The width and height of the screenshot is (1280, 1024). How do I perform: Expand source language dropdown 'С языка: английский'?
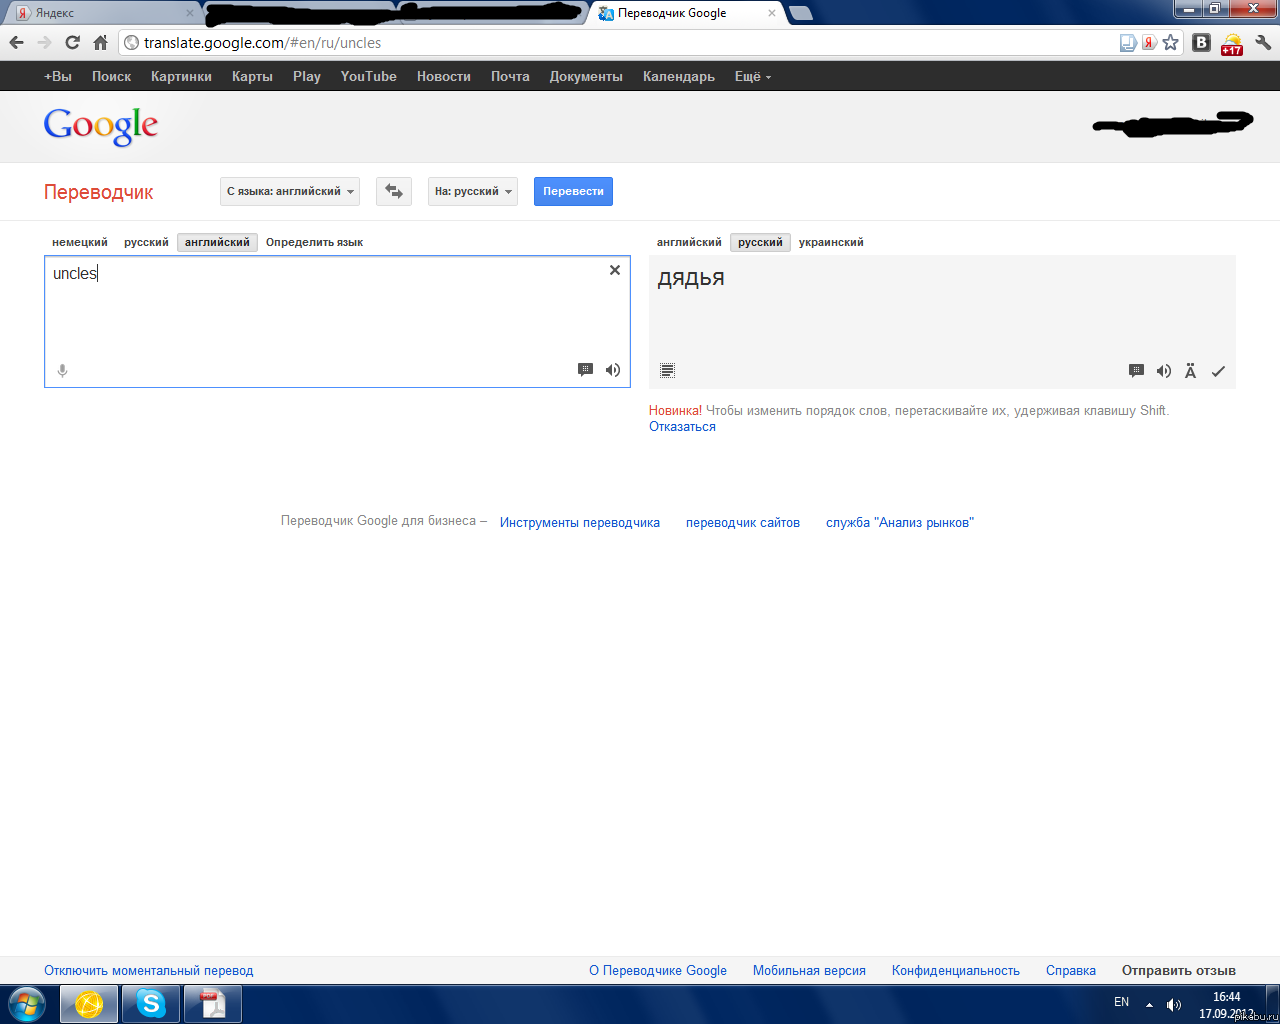point(290,191)
